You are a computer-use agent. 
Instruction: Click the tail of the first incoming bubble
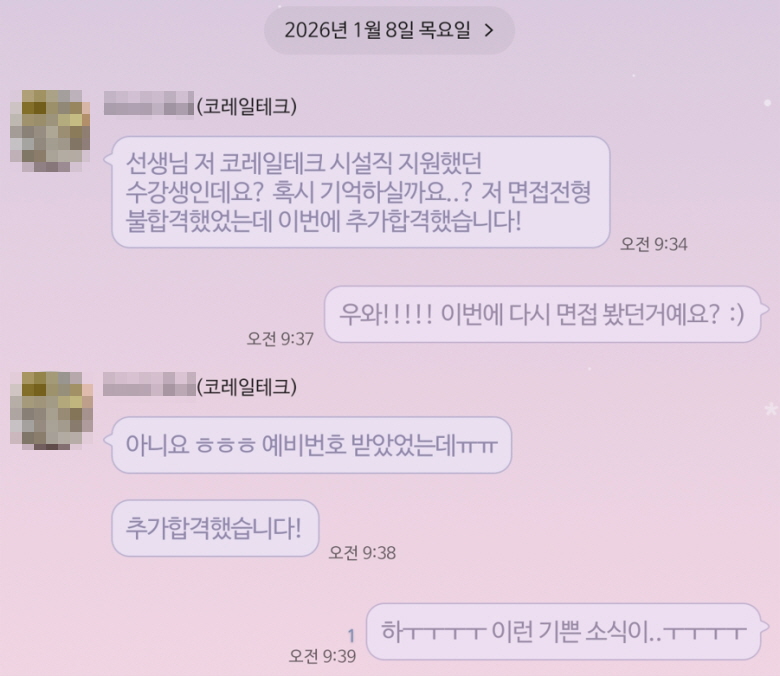(x=107, y=159)
